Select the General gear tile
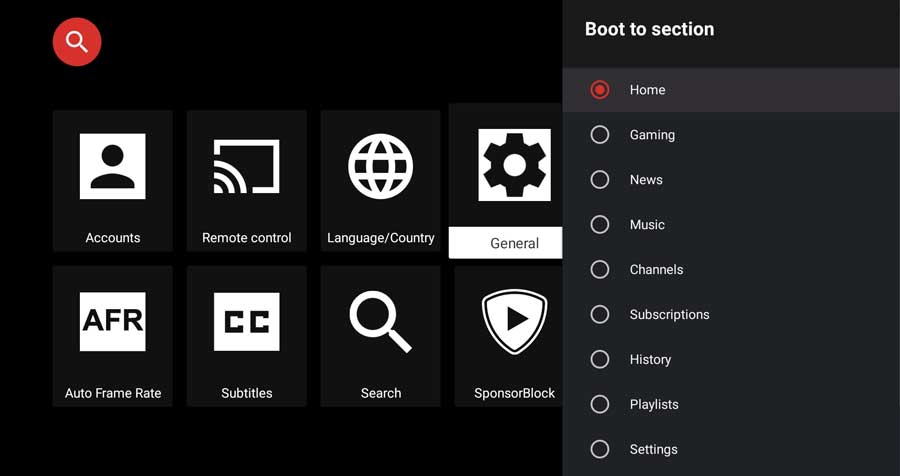Viewport: 900px width, 476px height. (506, 181)
